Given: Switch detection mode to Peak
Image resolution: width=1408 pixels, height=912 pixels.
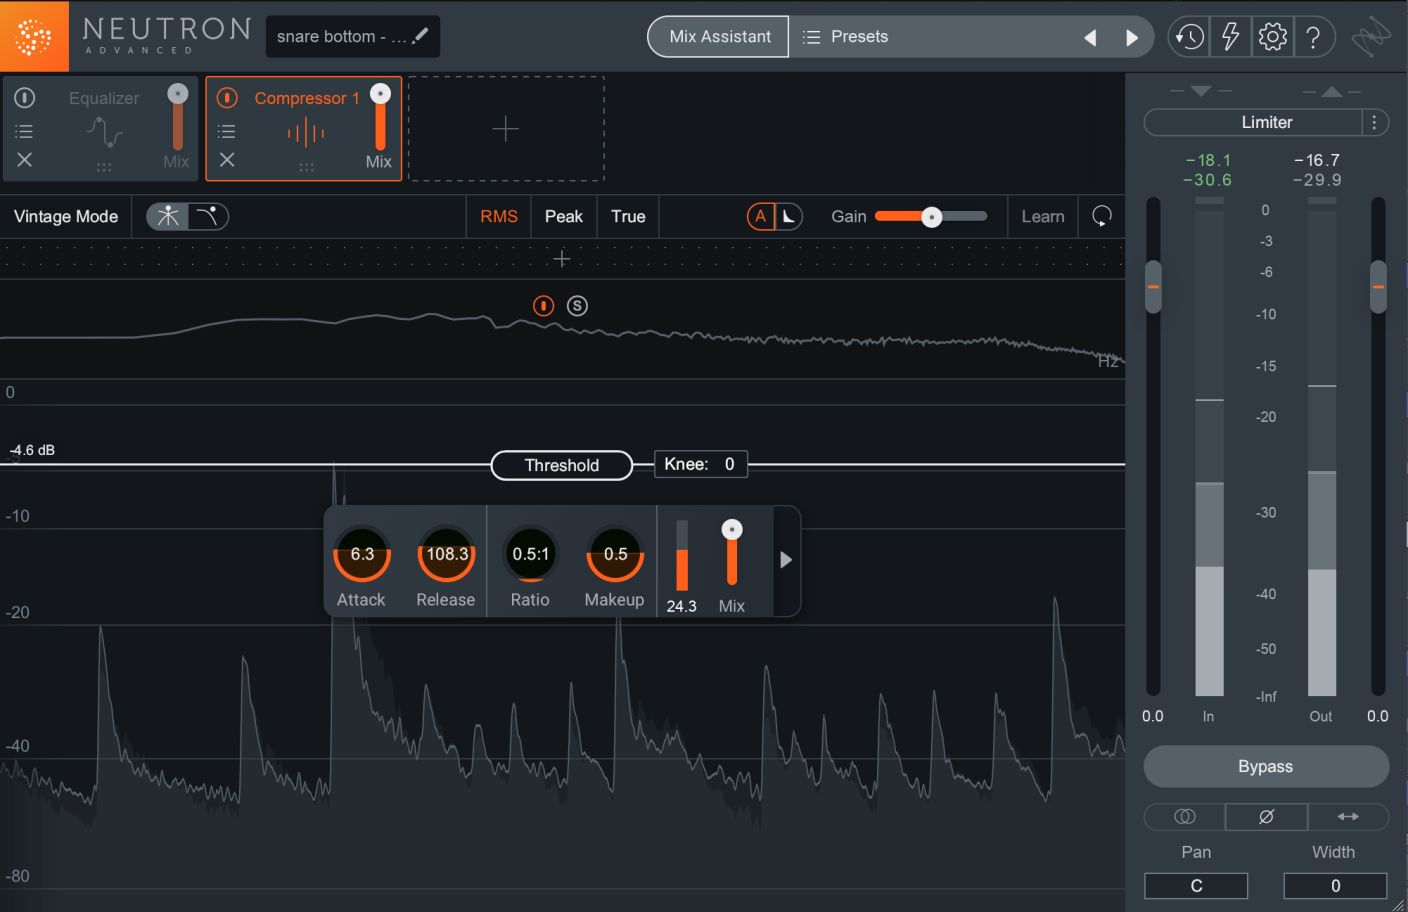Looking at the screenshot, I should tap(564, 216).
